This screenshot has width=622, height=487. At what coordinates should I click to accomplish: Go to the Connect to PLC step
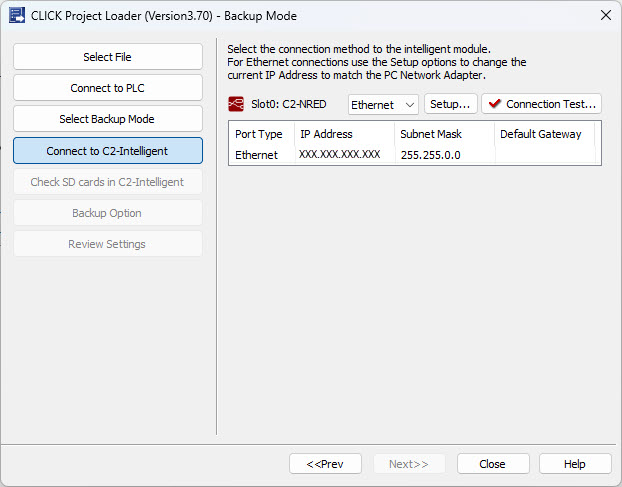[108, 88]
